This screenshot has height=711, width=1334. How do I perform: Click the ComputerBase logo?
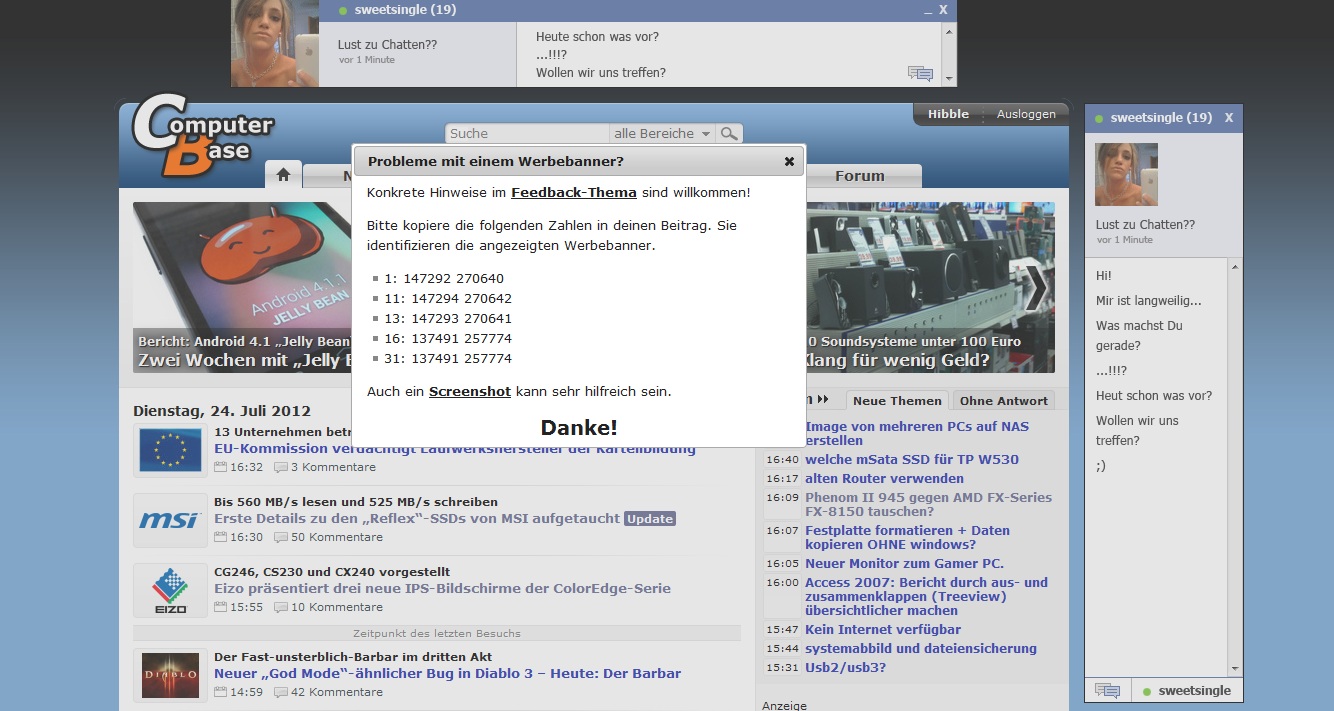click(x=204, y=134)
